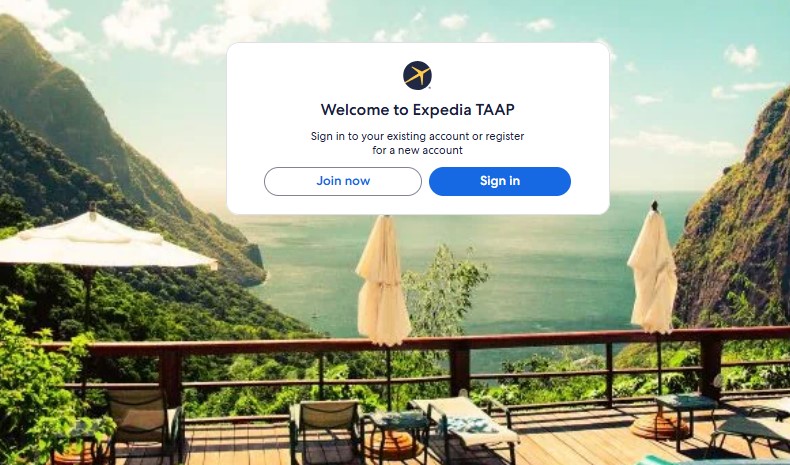
Task: Click the green tree behind the railing
Action: click(443, 290)
